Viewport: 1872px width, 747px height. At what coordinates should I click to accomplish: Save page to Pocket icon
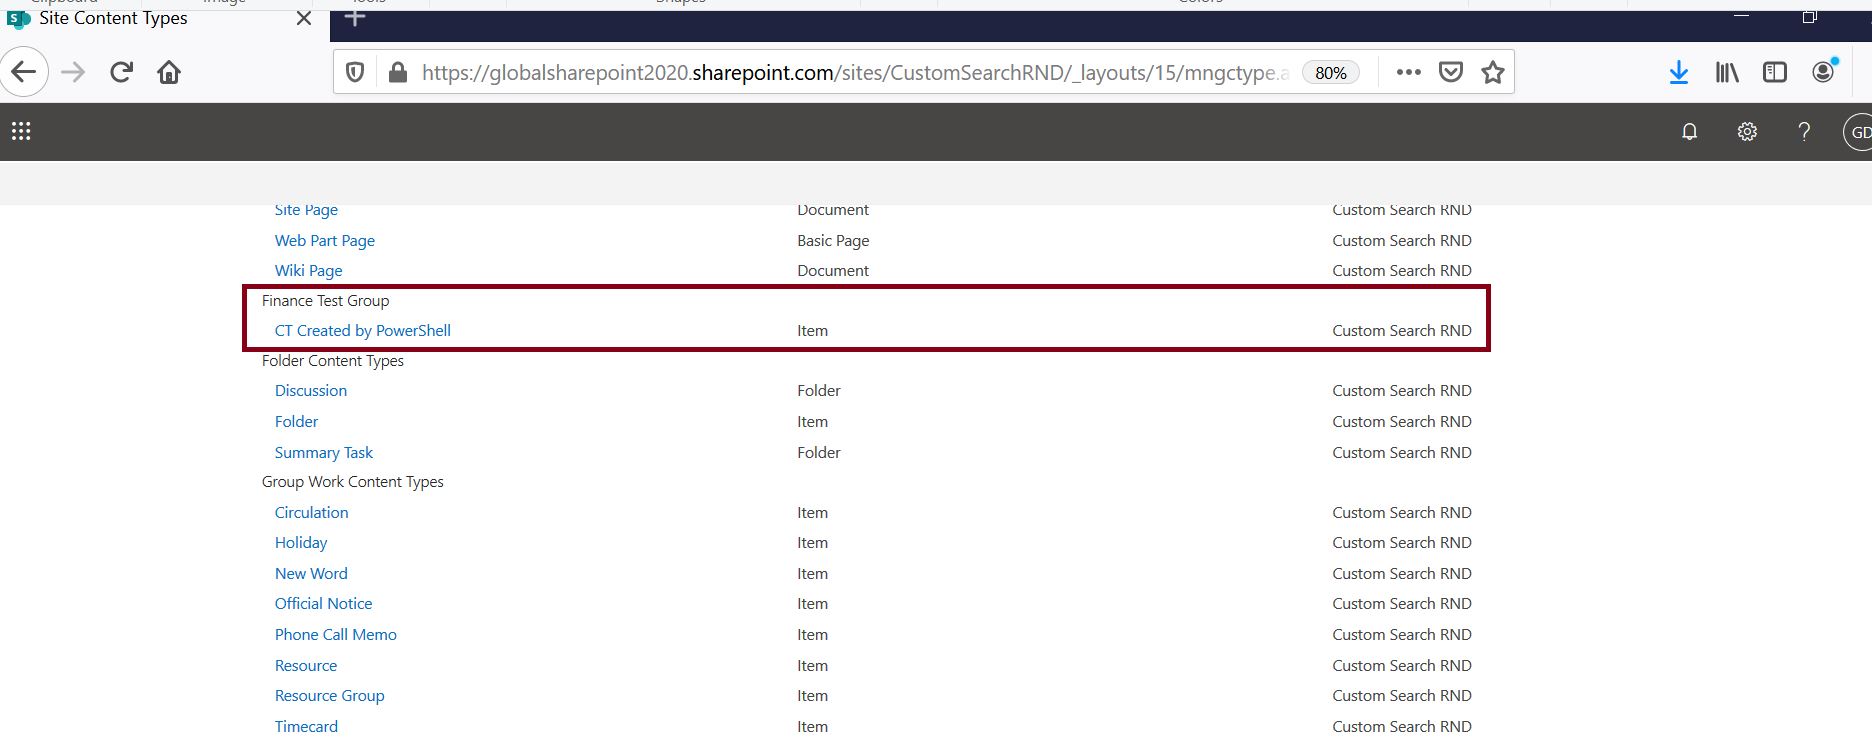1451,72
